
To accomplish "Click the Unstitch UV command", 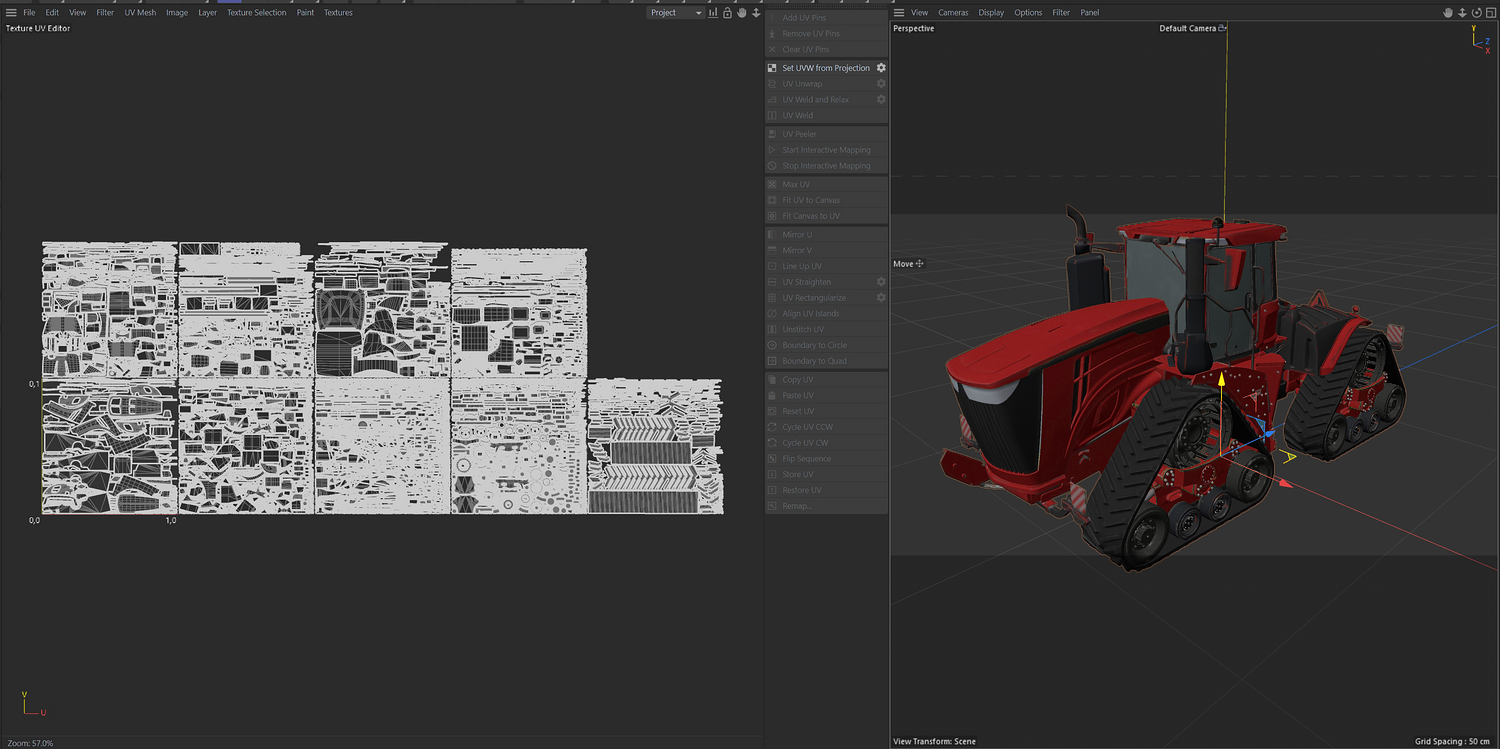I will coord(826,329).
